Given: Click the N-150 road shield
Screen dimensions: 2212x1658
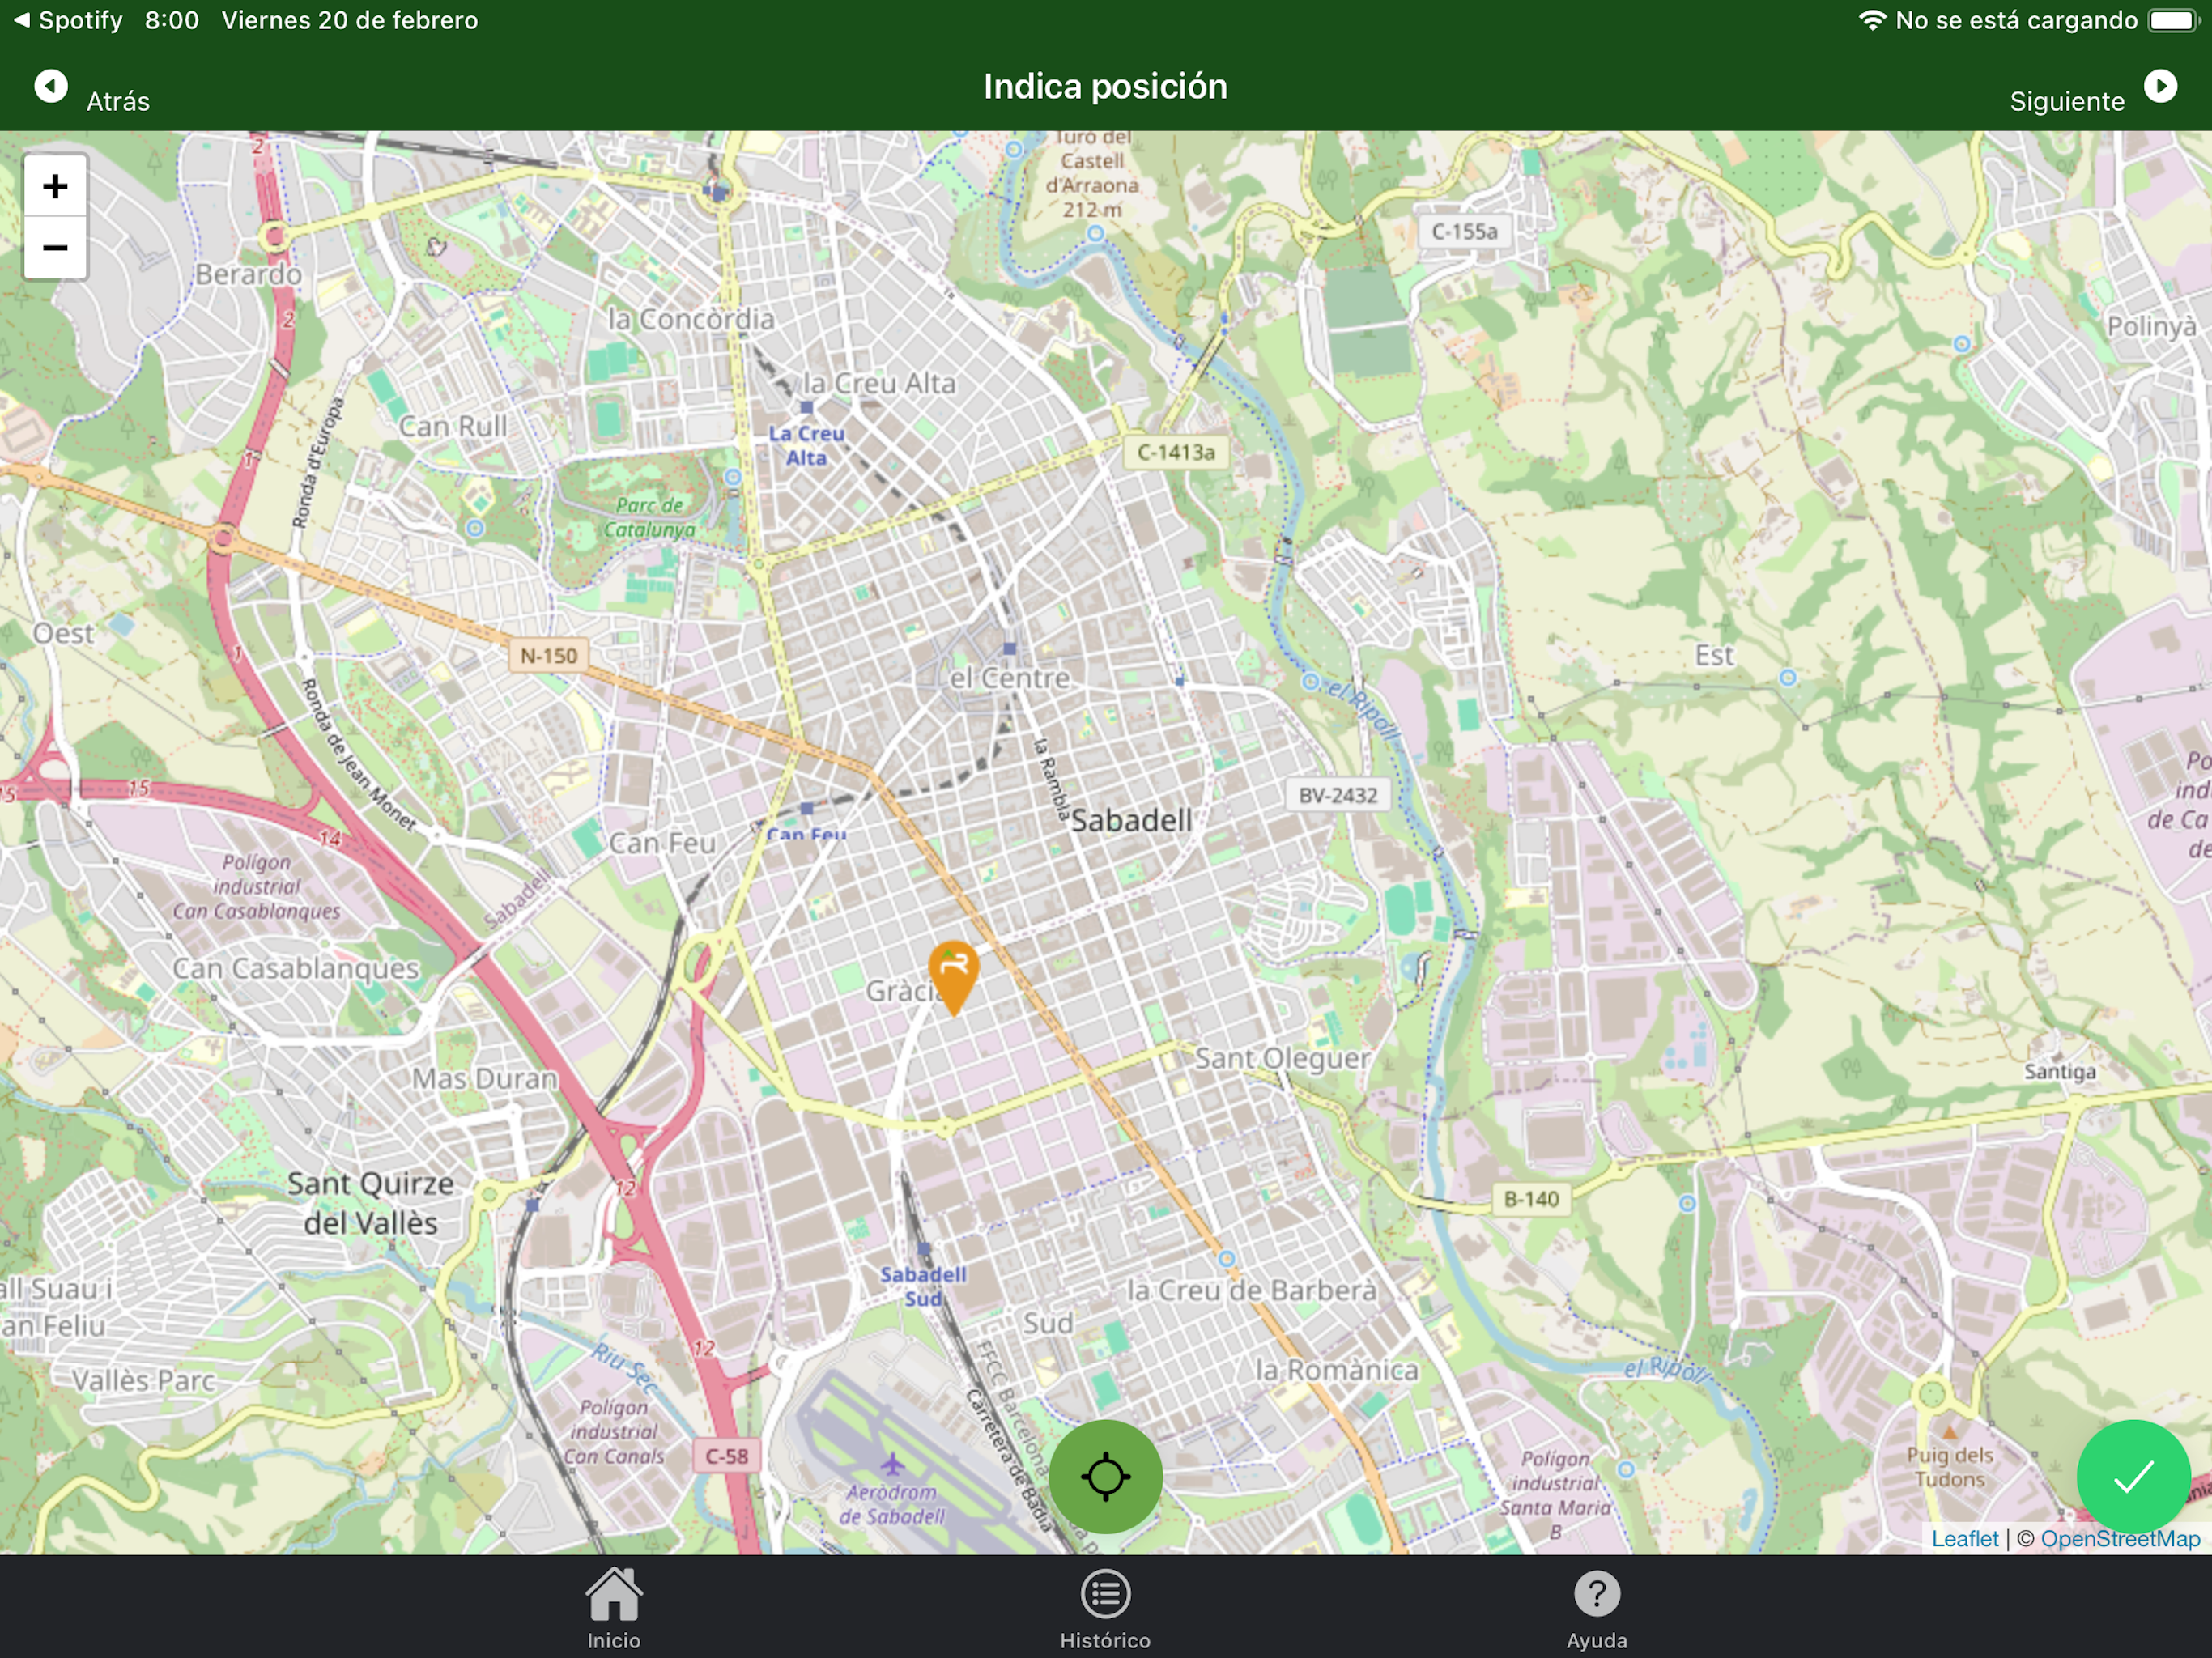Looking at the screenshot, I should pos(549,656).
